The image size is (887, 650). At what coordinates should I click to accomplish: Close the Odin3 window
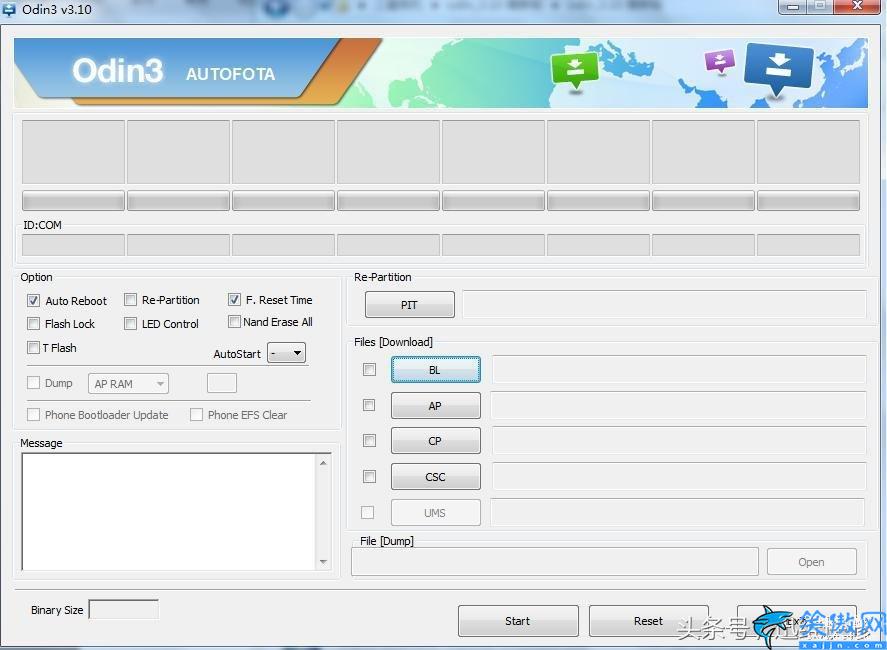click(x=858, y=6)
